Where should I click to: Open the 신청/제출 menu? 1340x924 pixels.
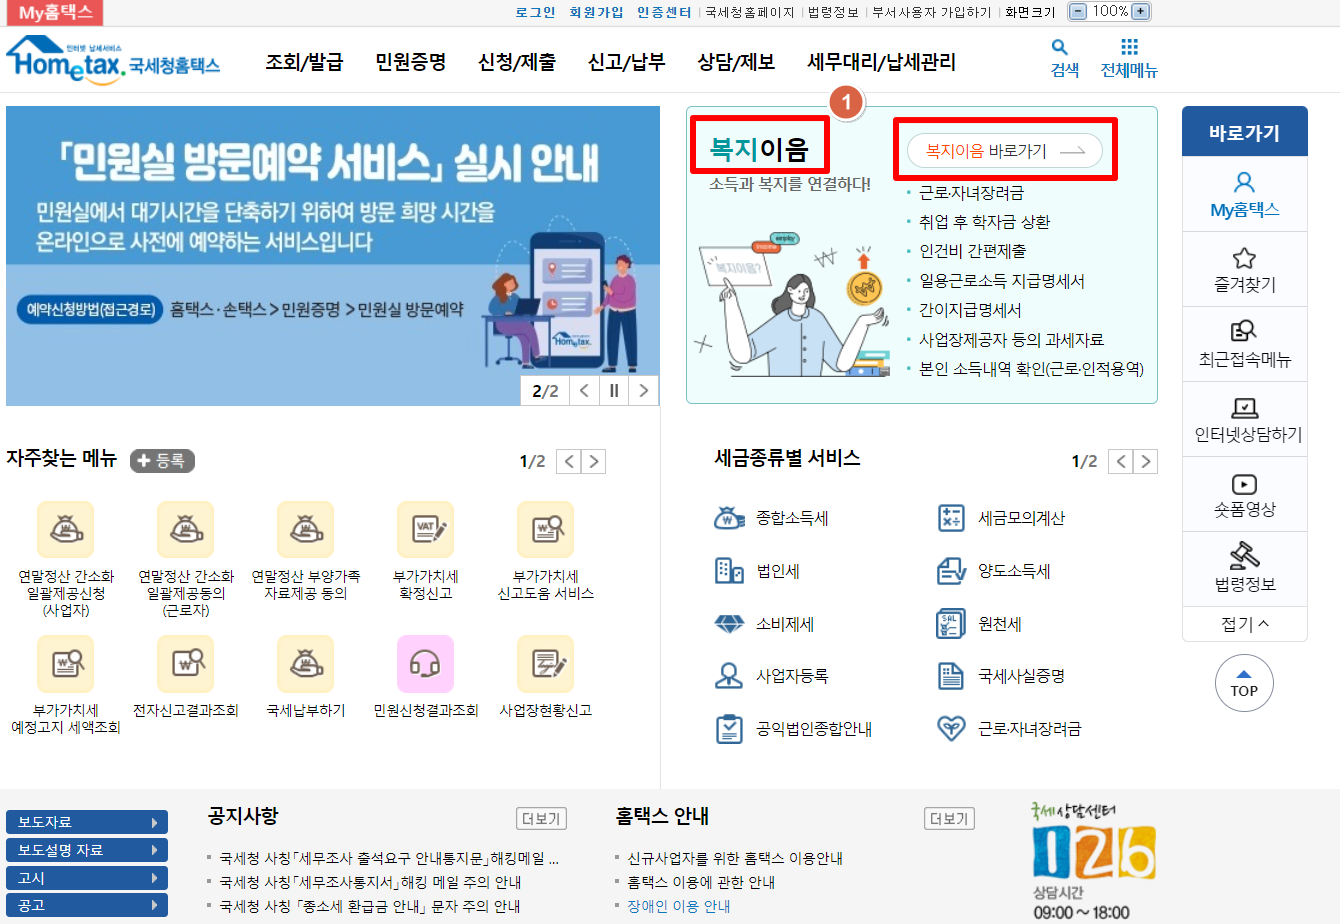coord(517,62)
